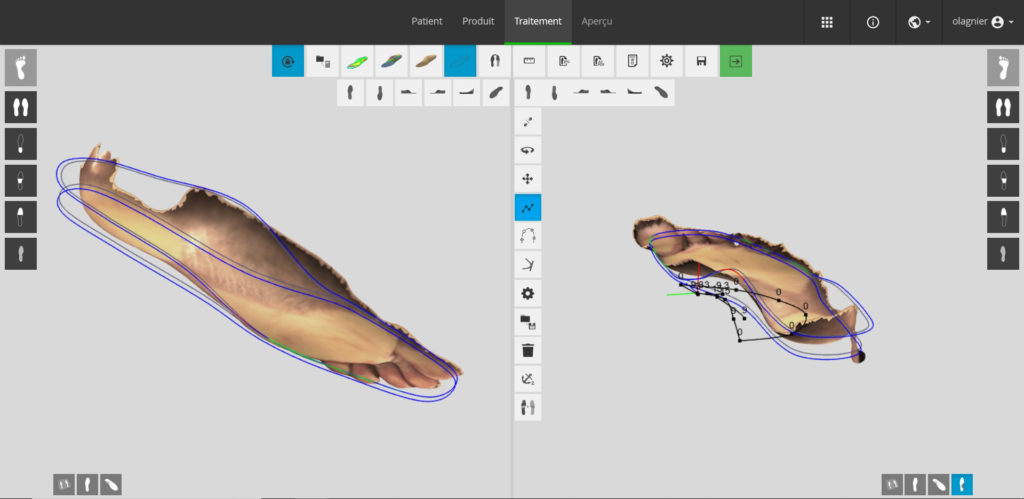Open the ruler measurement tool

click(x=529, y=61)
